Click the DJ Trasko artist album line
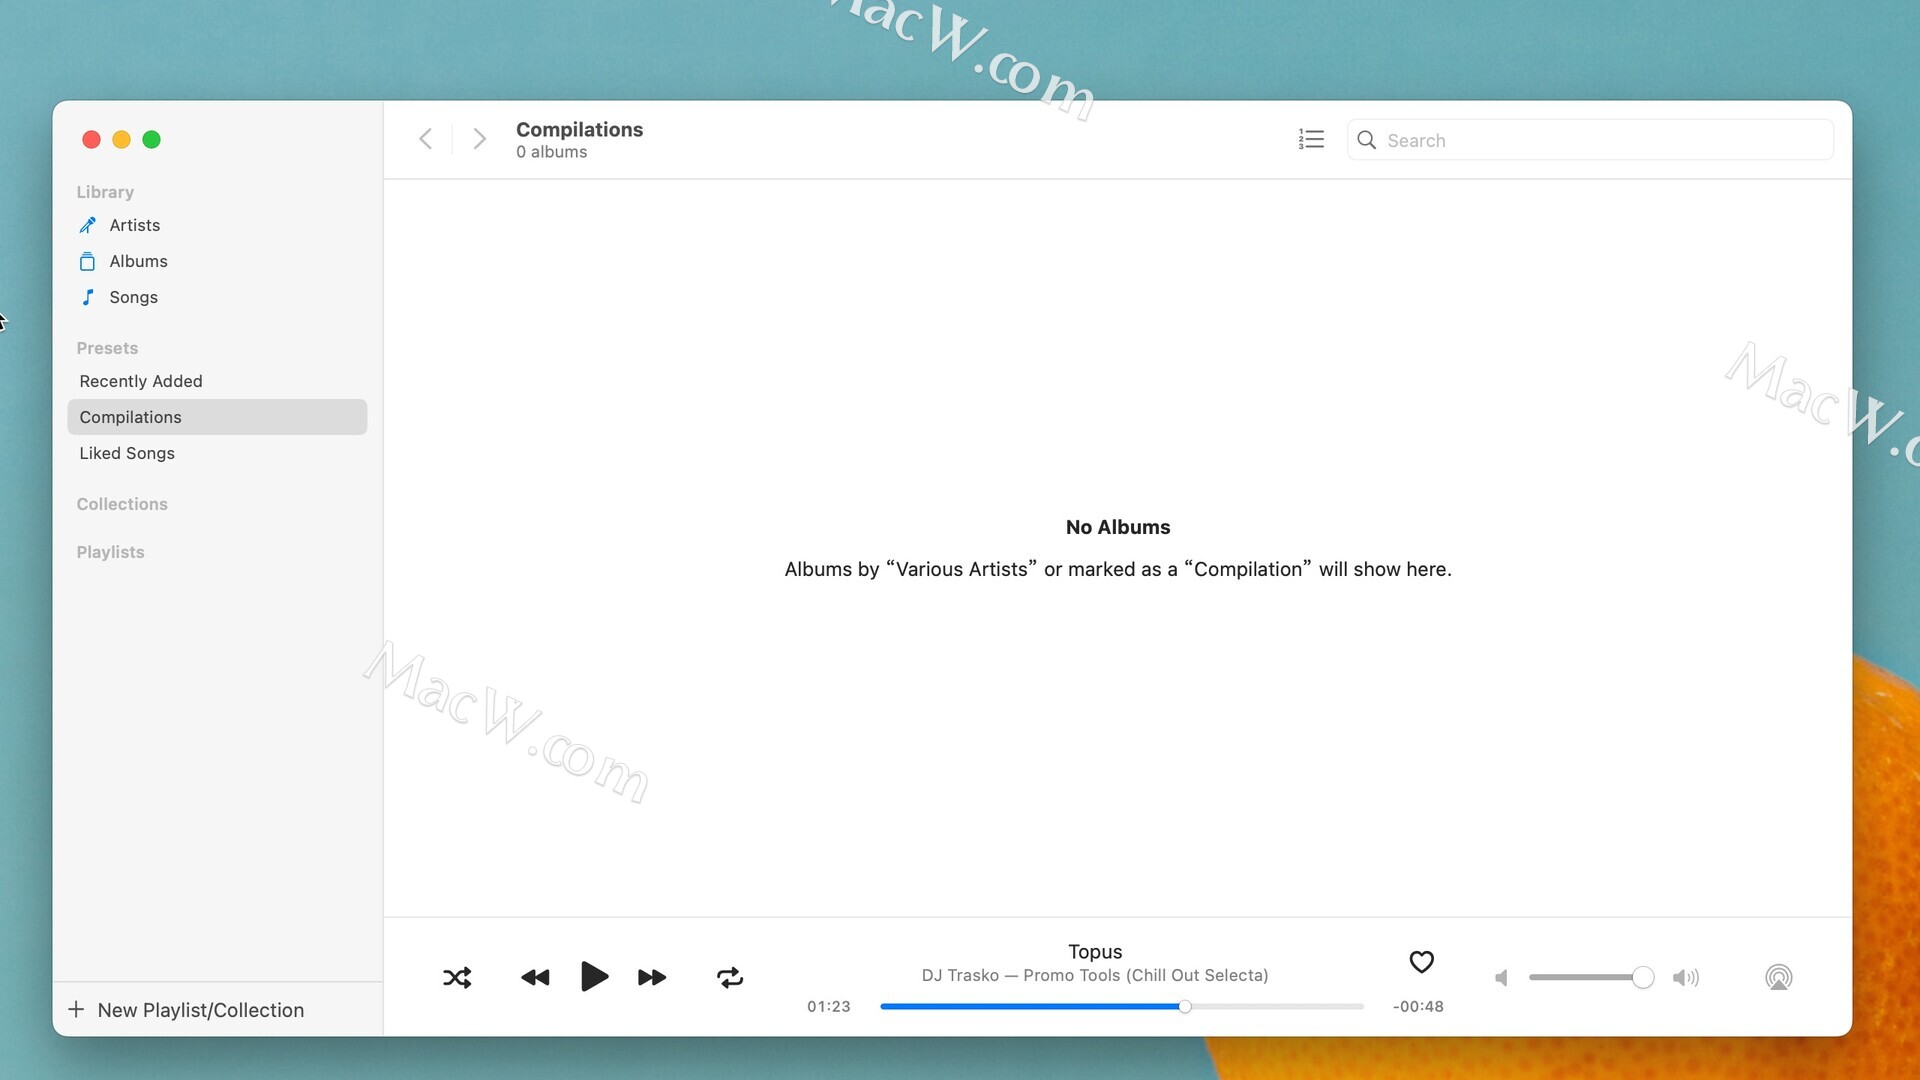The width and height of the screenshot is (1920, 1080). coord(1095,975)
